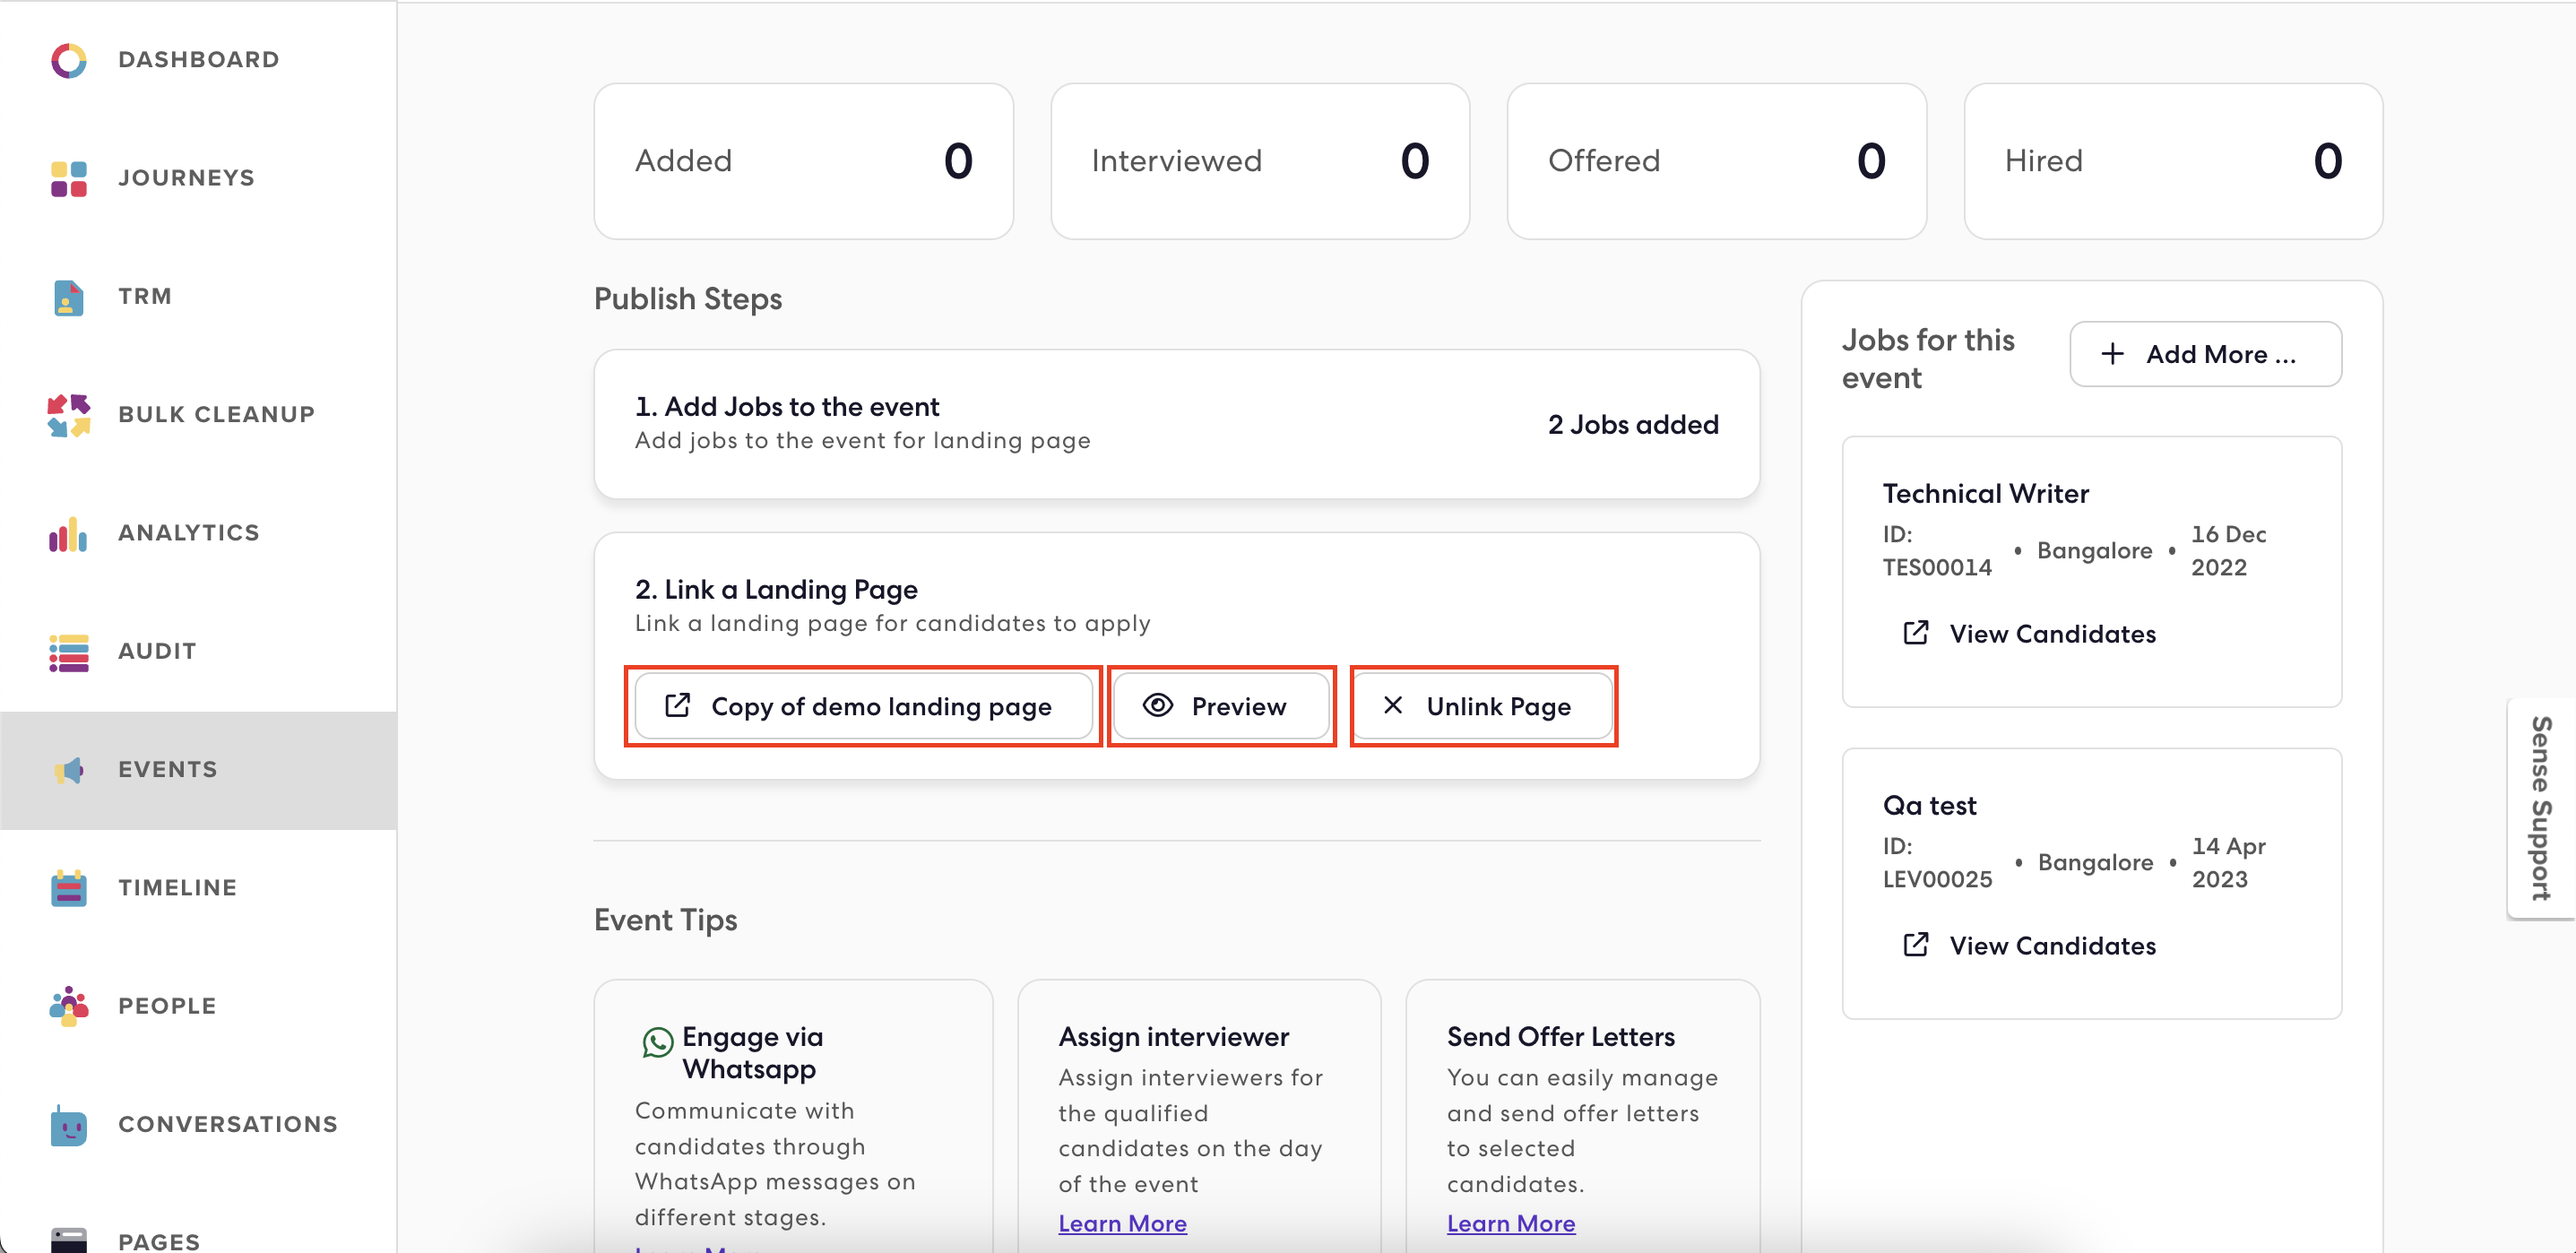Click the Conversations chatbot icon
The width and height of the screenshot is (2576, 1253).
coord(68,1125)
